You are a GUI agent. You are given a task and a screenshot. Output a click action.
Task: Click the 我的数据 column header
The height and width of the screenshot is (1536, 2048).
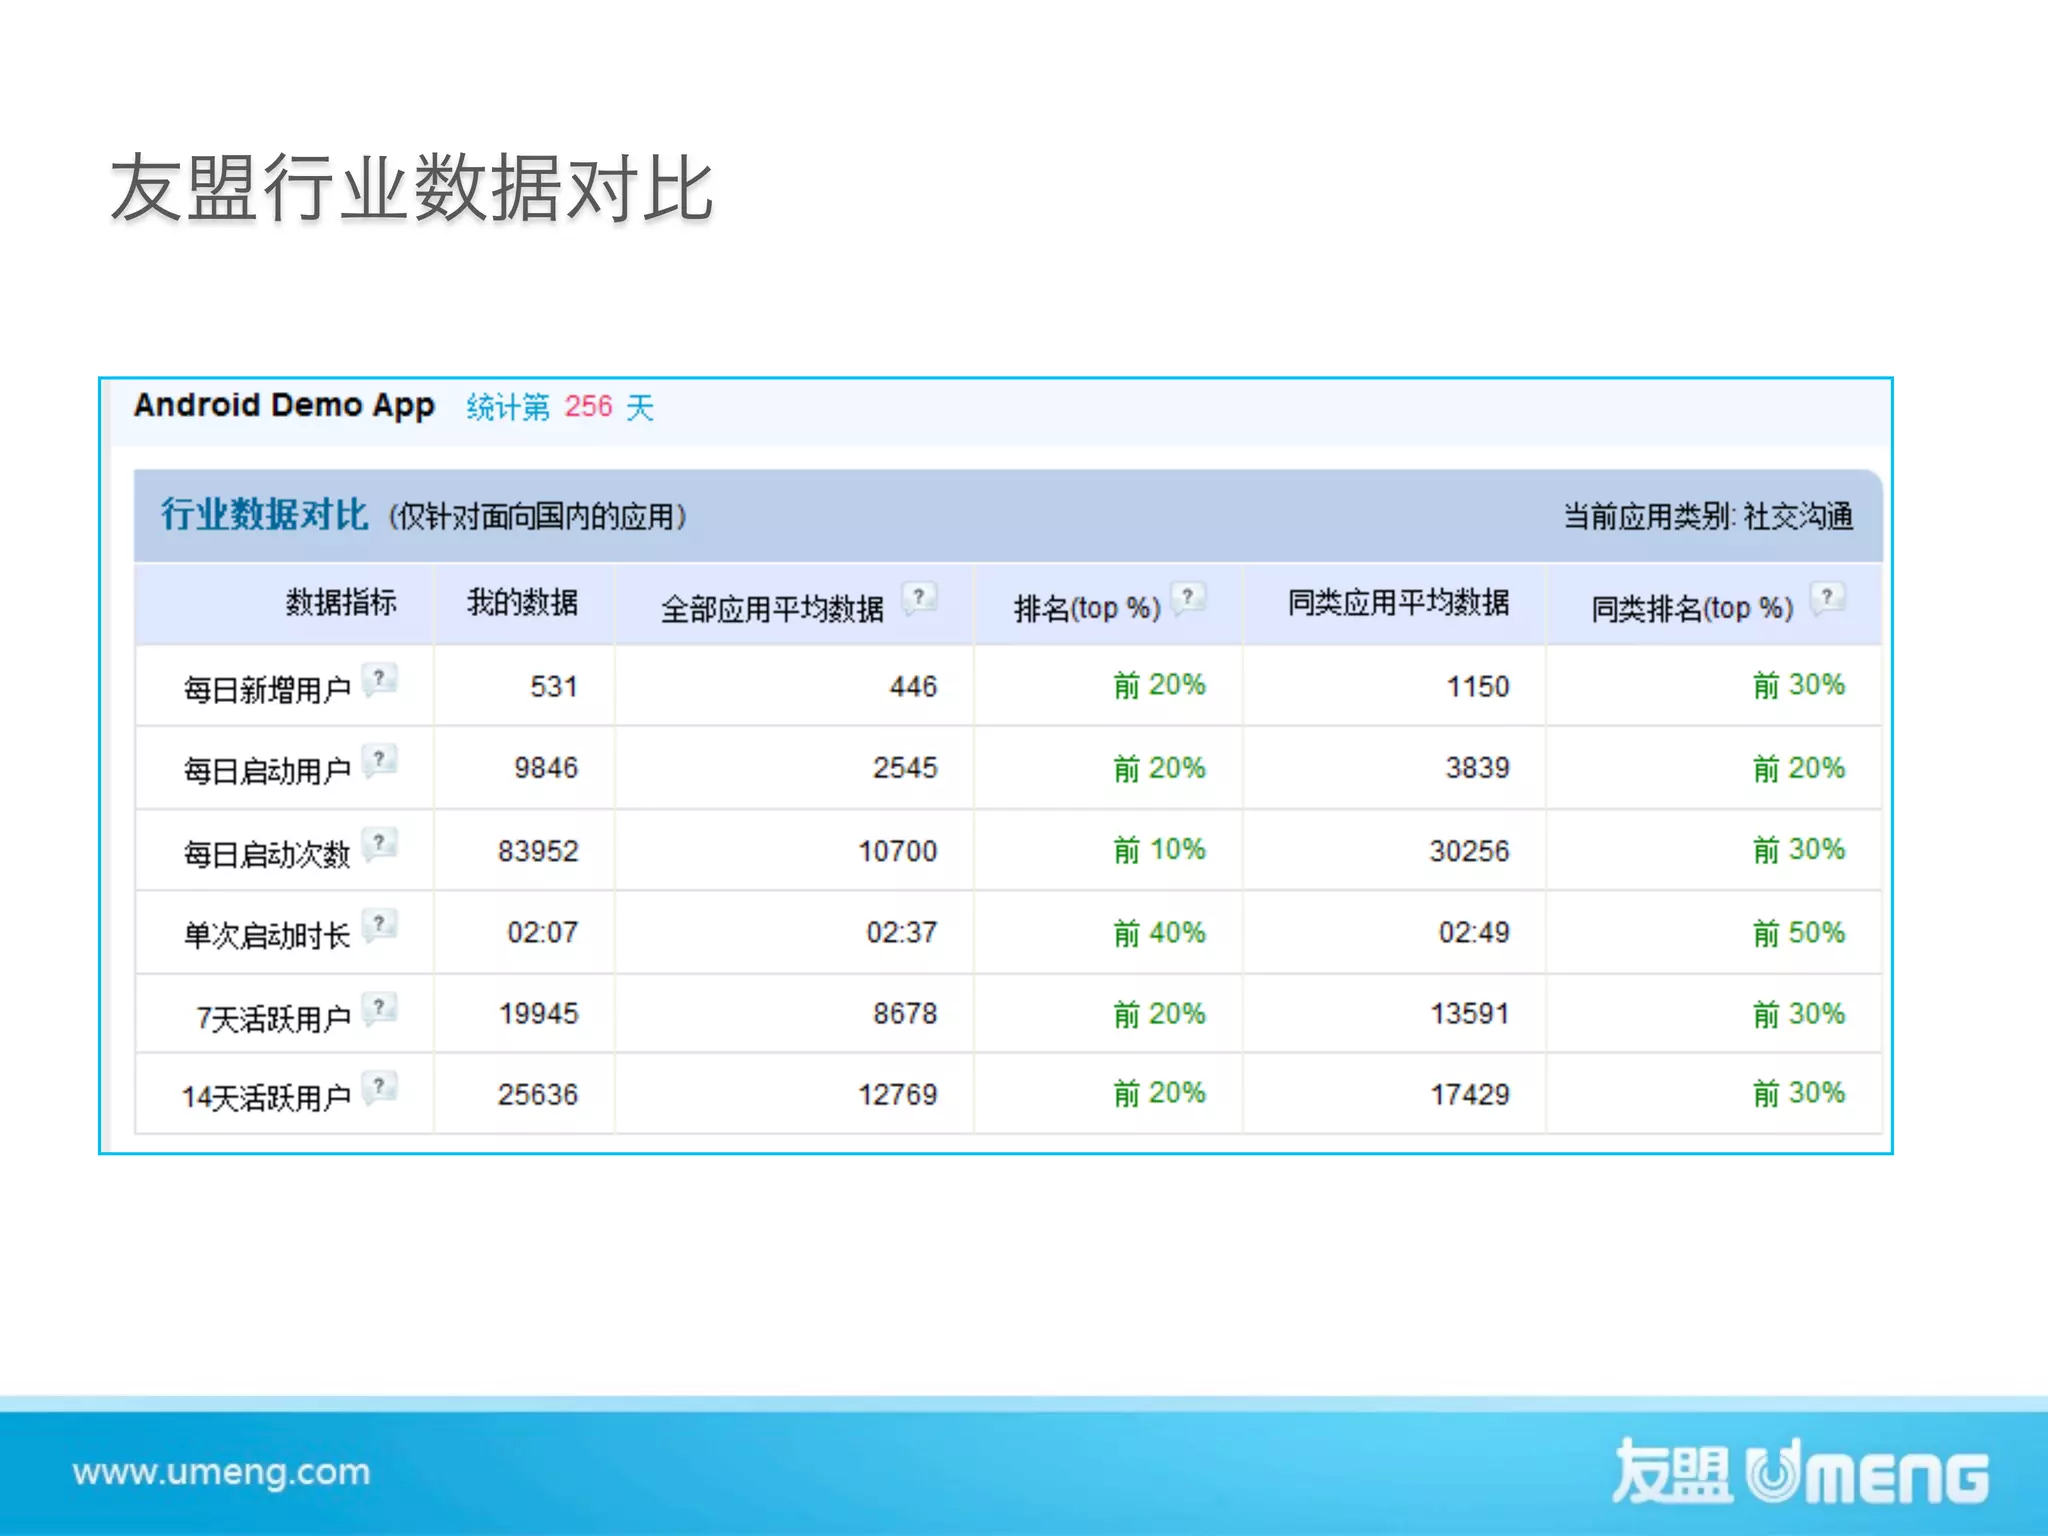tap(522, 602)
